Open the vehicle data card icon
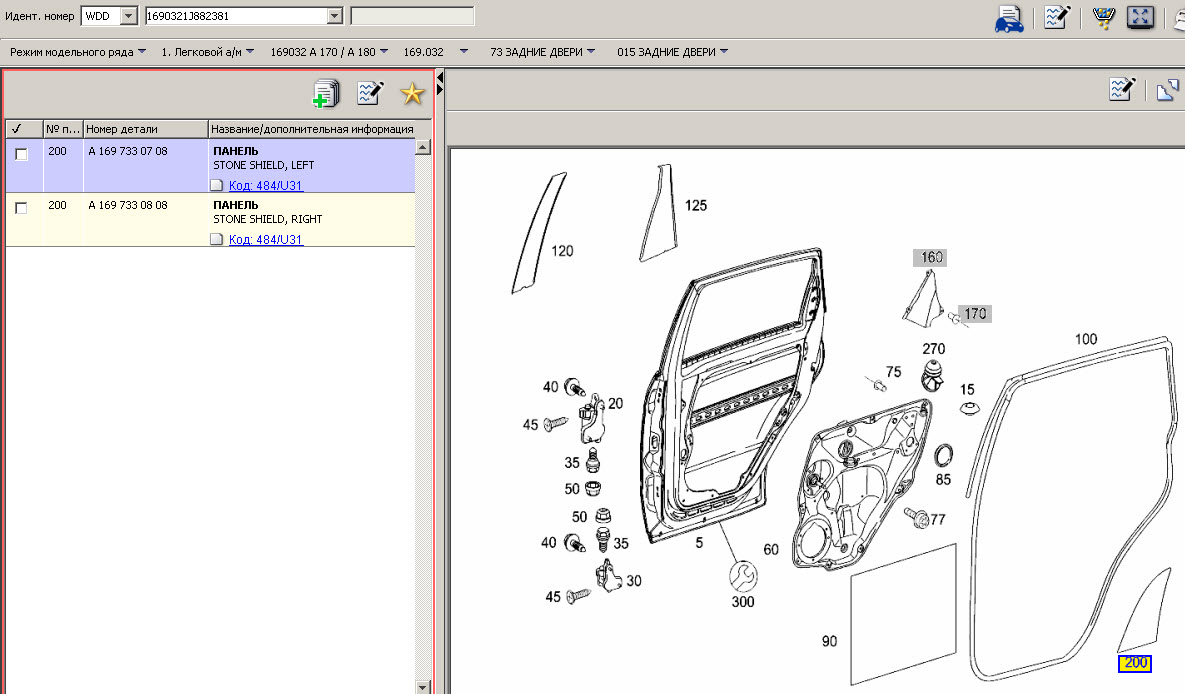Viewport: 1185px width, 694px height. coord(1009,18)
